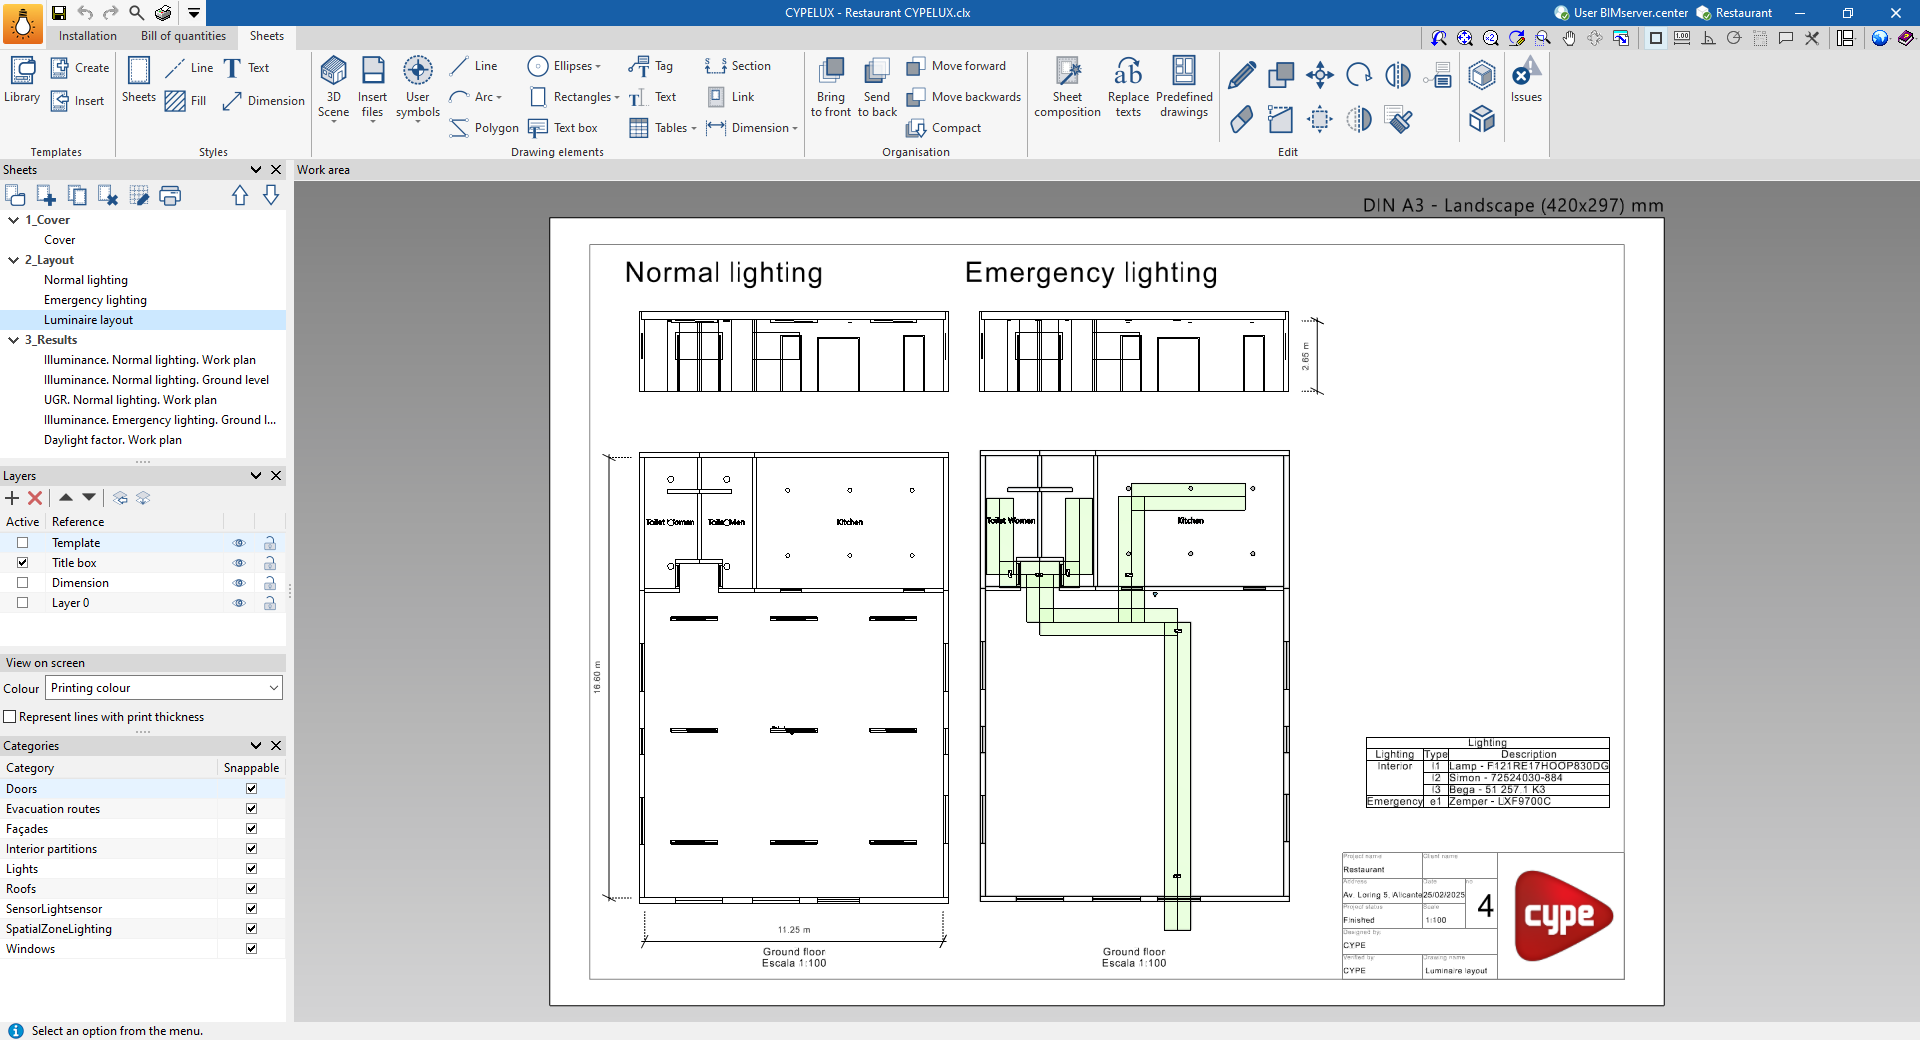This screenshot has width=1920, height=1040.
Task: Click the Text box button
Action: (x=563, y=128)
